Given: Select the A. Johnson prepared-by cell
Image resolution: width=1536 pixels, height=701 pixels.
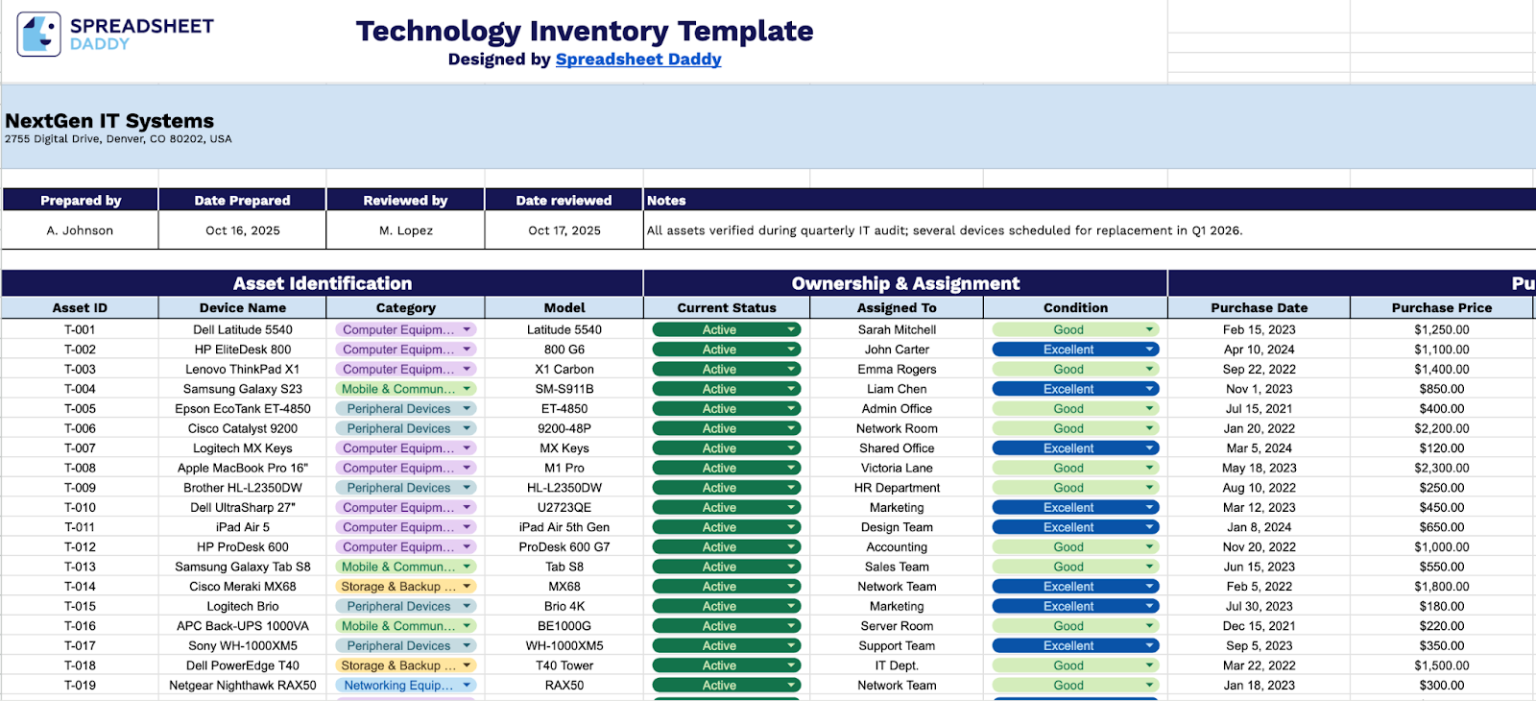Looking at the screenshot, I should [x=80, y=230].
